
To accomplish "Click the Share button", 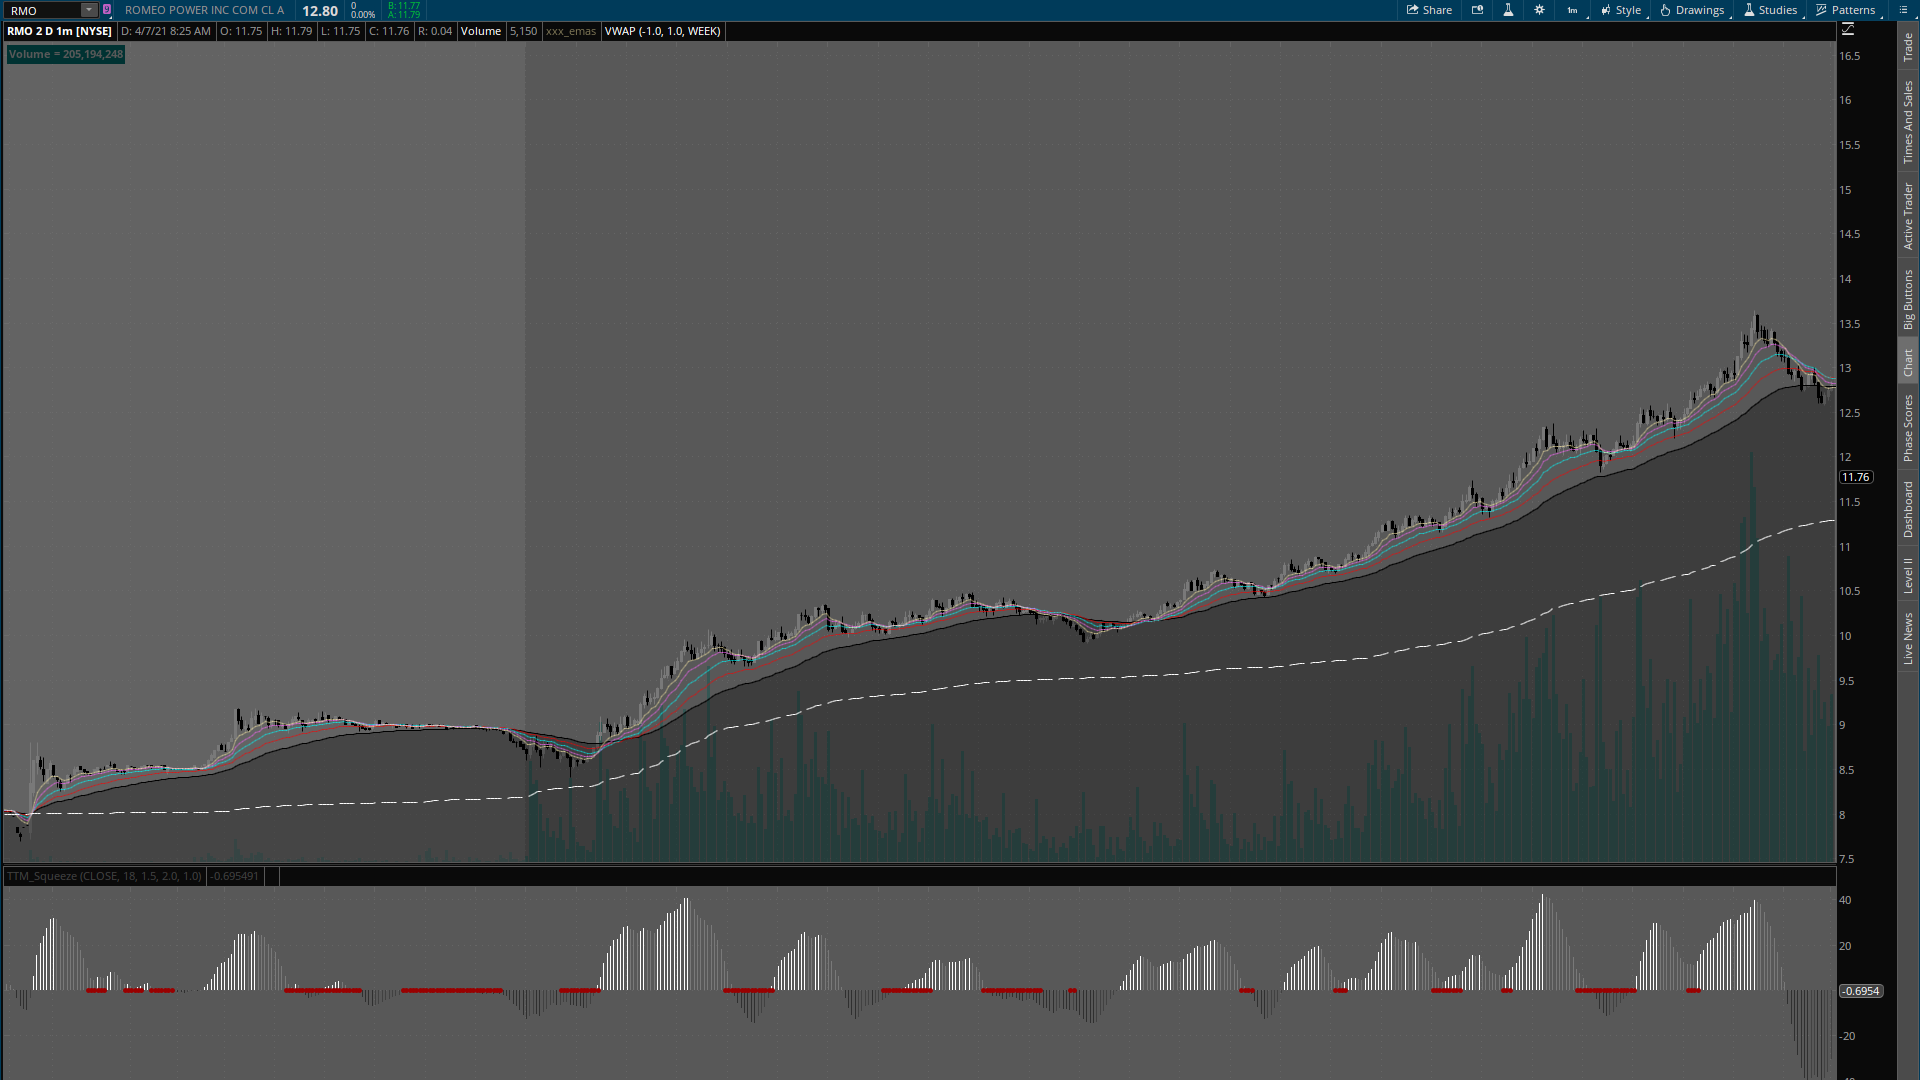I will [1429, 10].
